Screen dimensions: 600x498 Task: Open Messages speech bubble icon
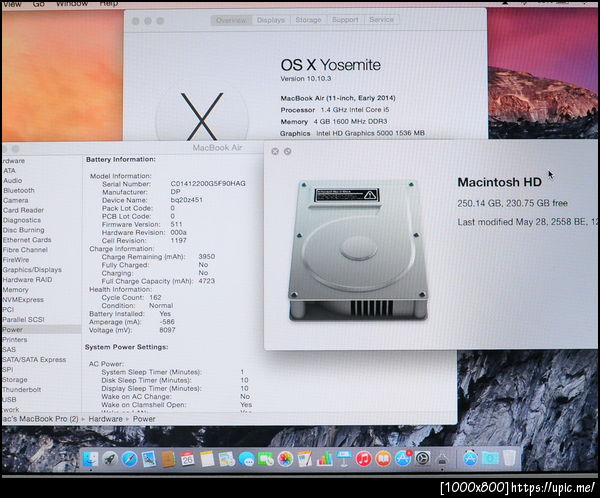pos(246,459)
